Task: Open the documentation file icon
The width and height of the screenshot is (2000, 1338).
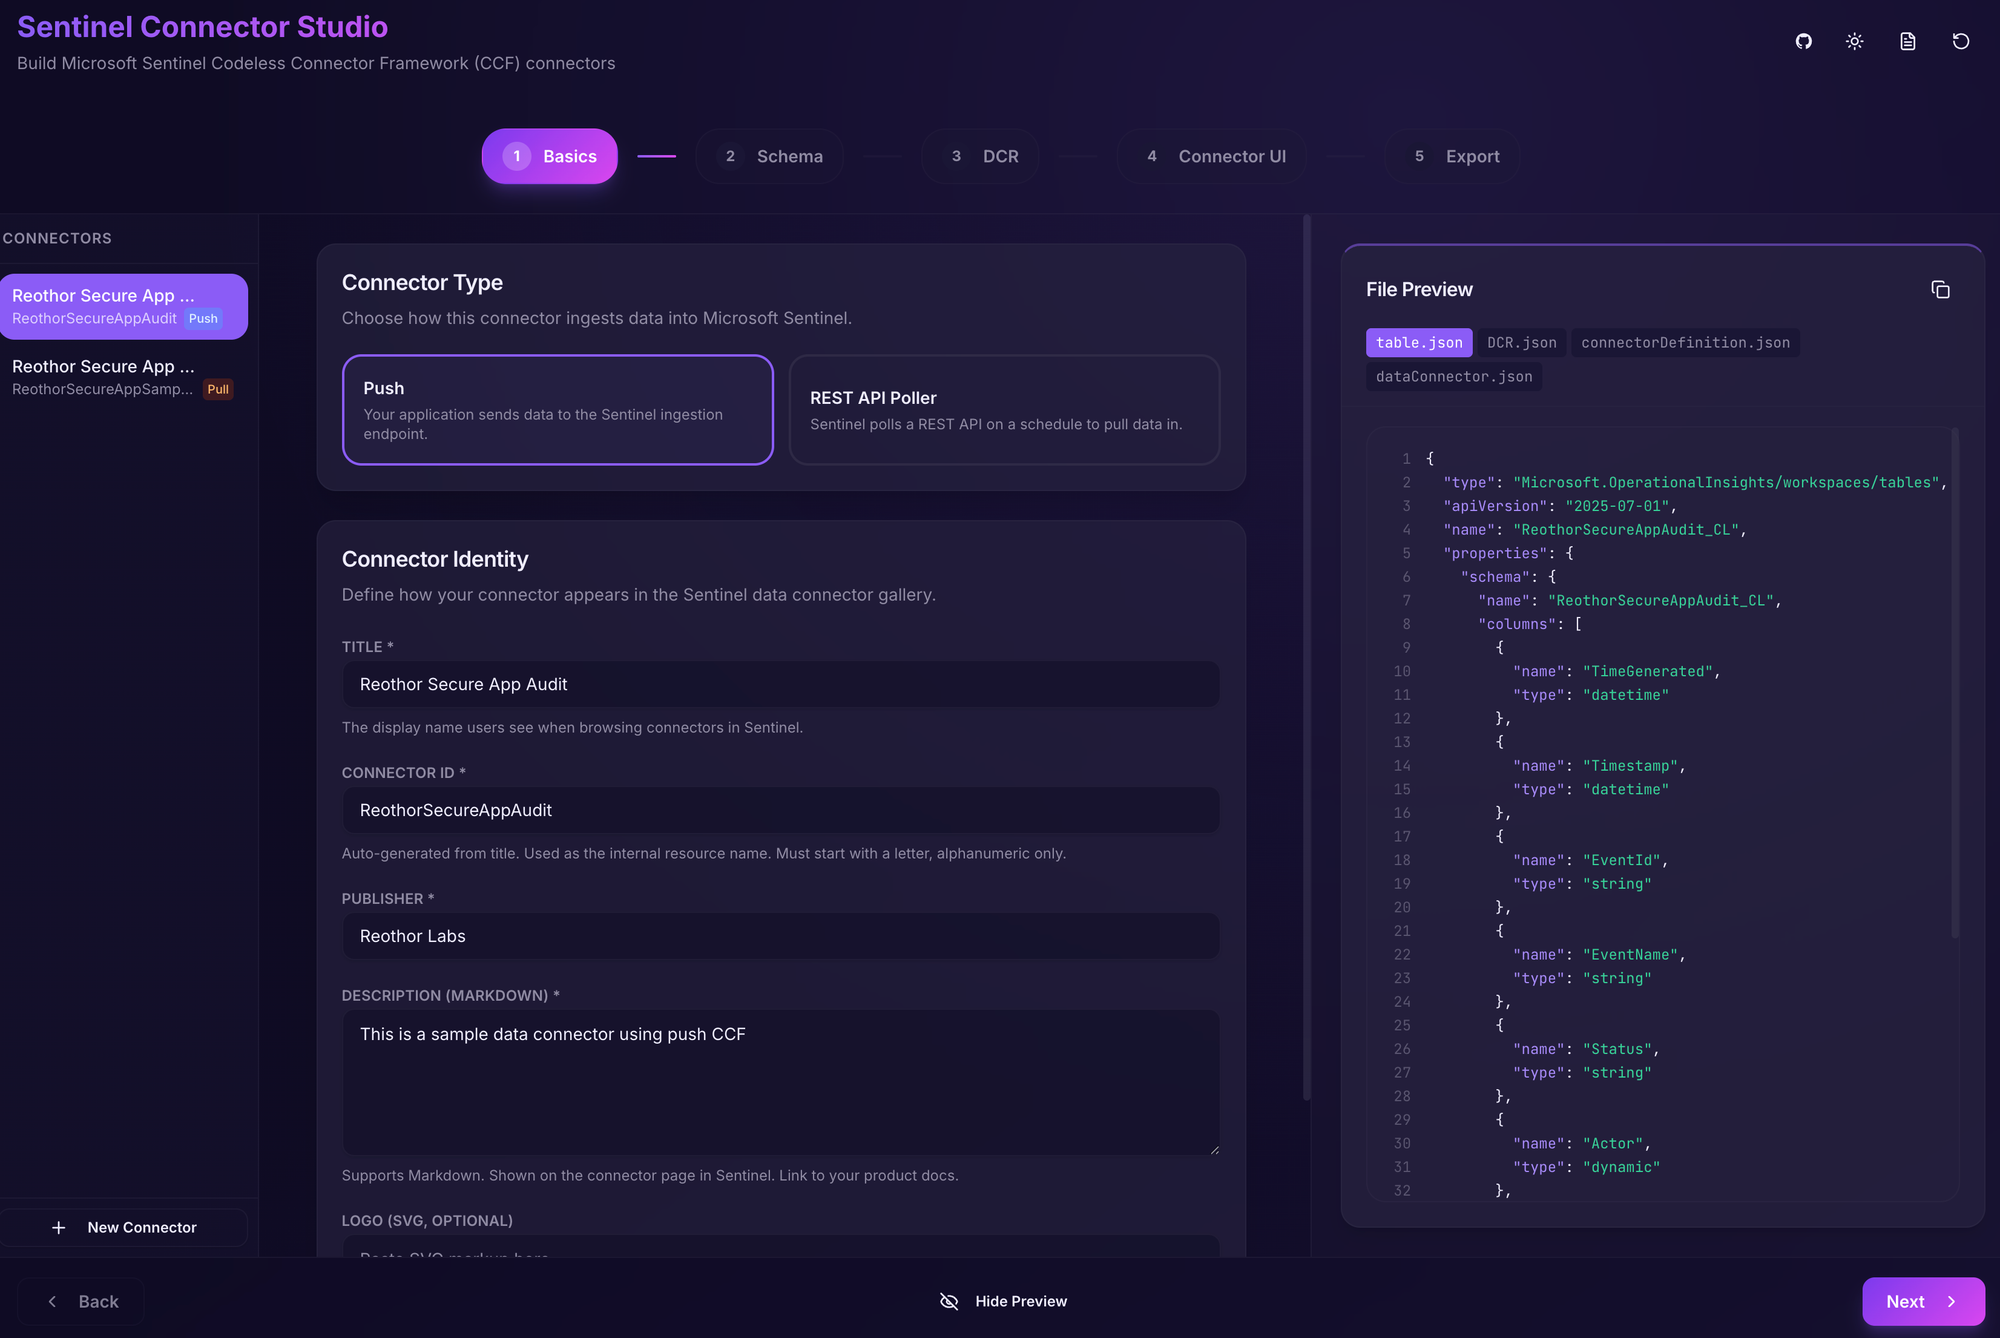Action: 1908,41
